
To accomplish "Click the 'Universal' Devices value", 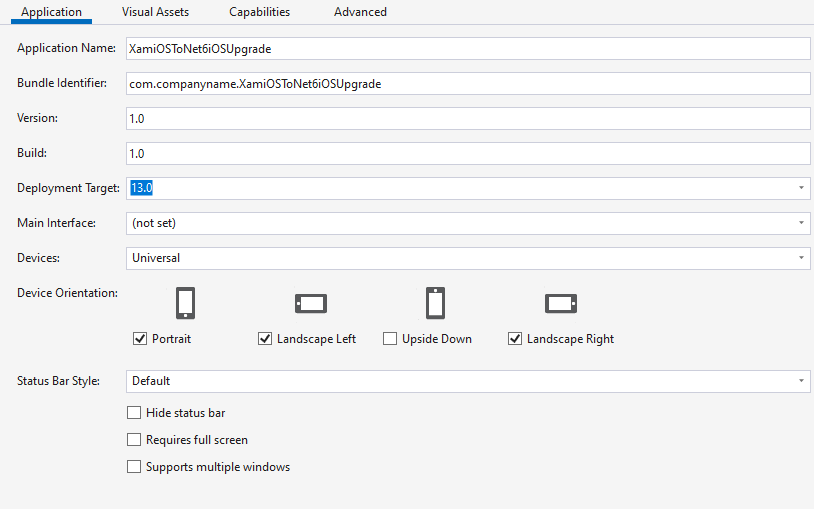I will pyautogui.click(x=156, y=258).
